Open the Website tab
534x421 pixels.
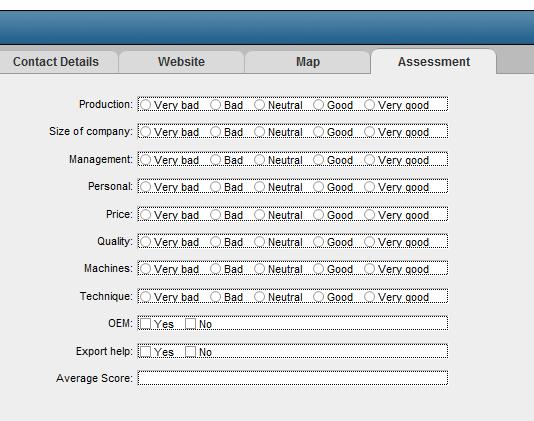[x=182, y=62]
